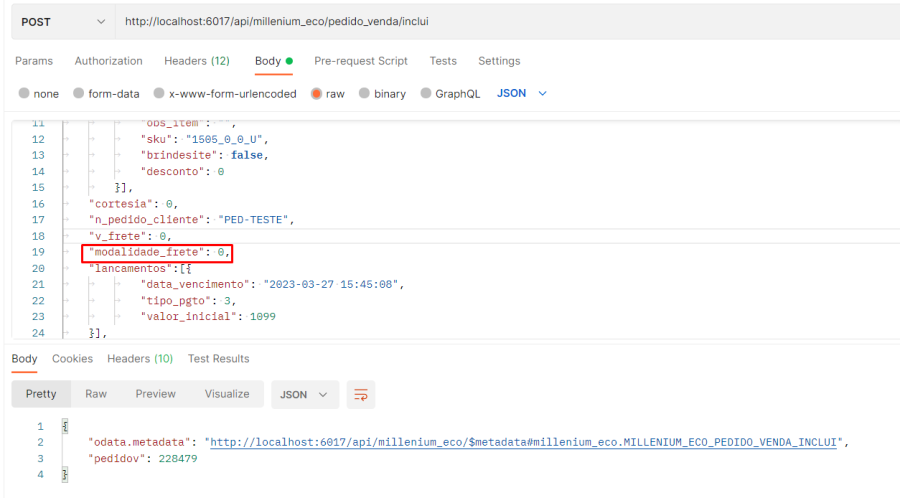Switch to the Tests tab
Screen dimensions: 900x498
(443, 61)
